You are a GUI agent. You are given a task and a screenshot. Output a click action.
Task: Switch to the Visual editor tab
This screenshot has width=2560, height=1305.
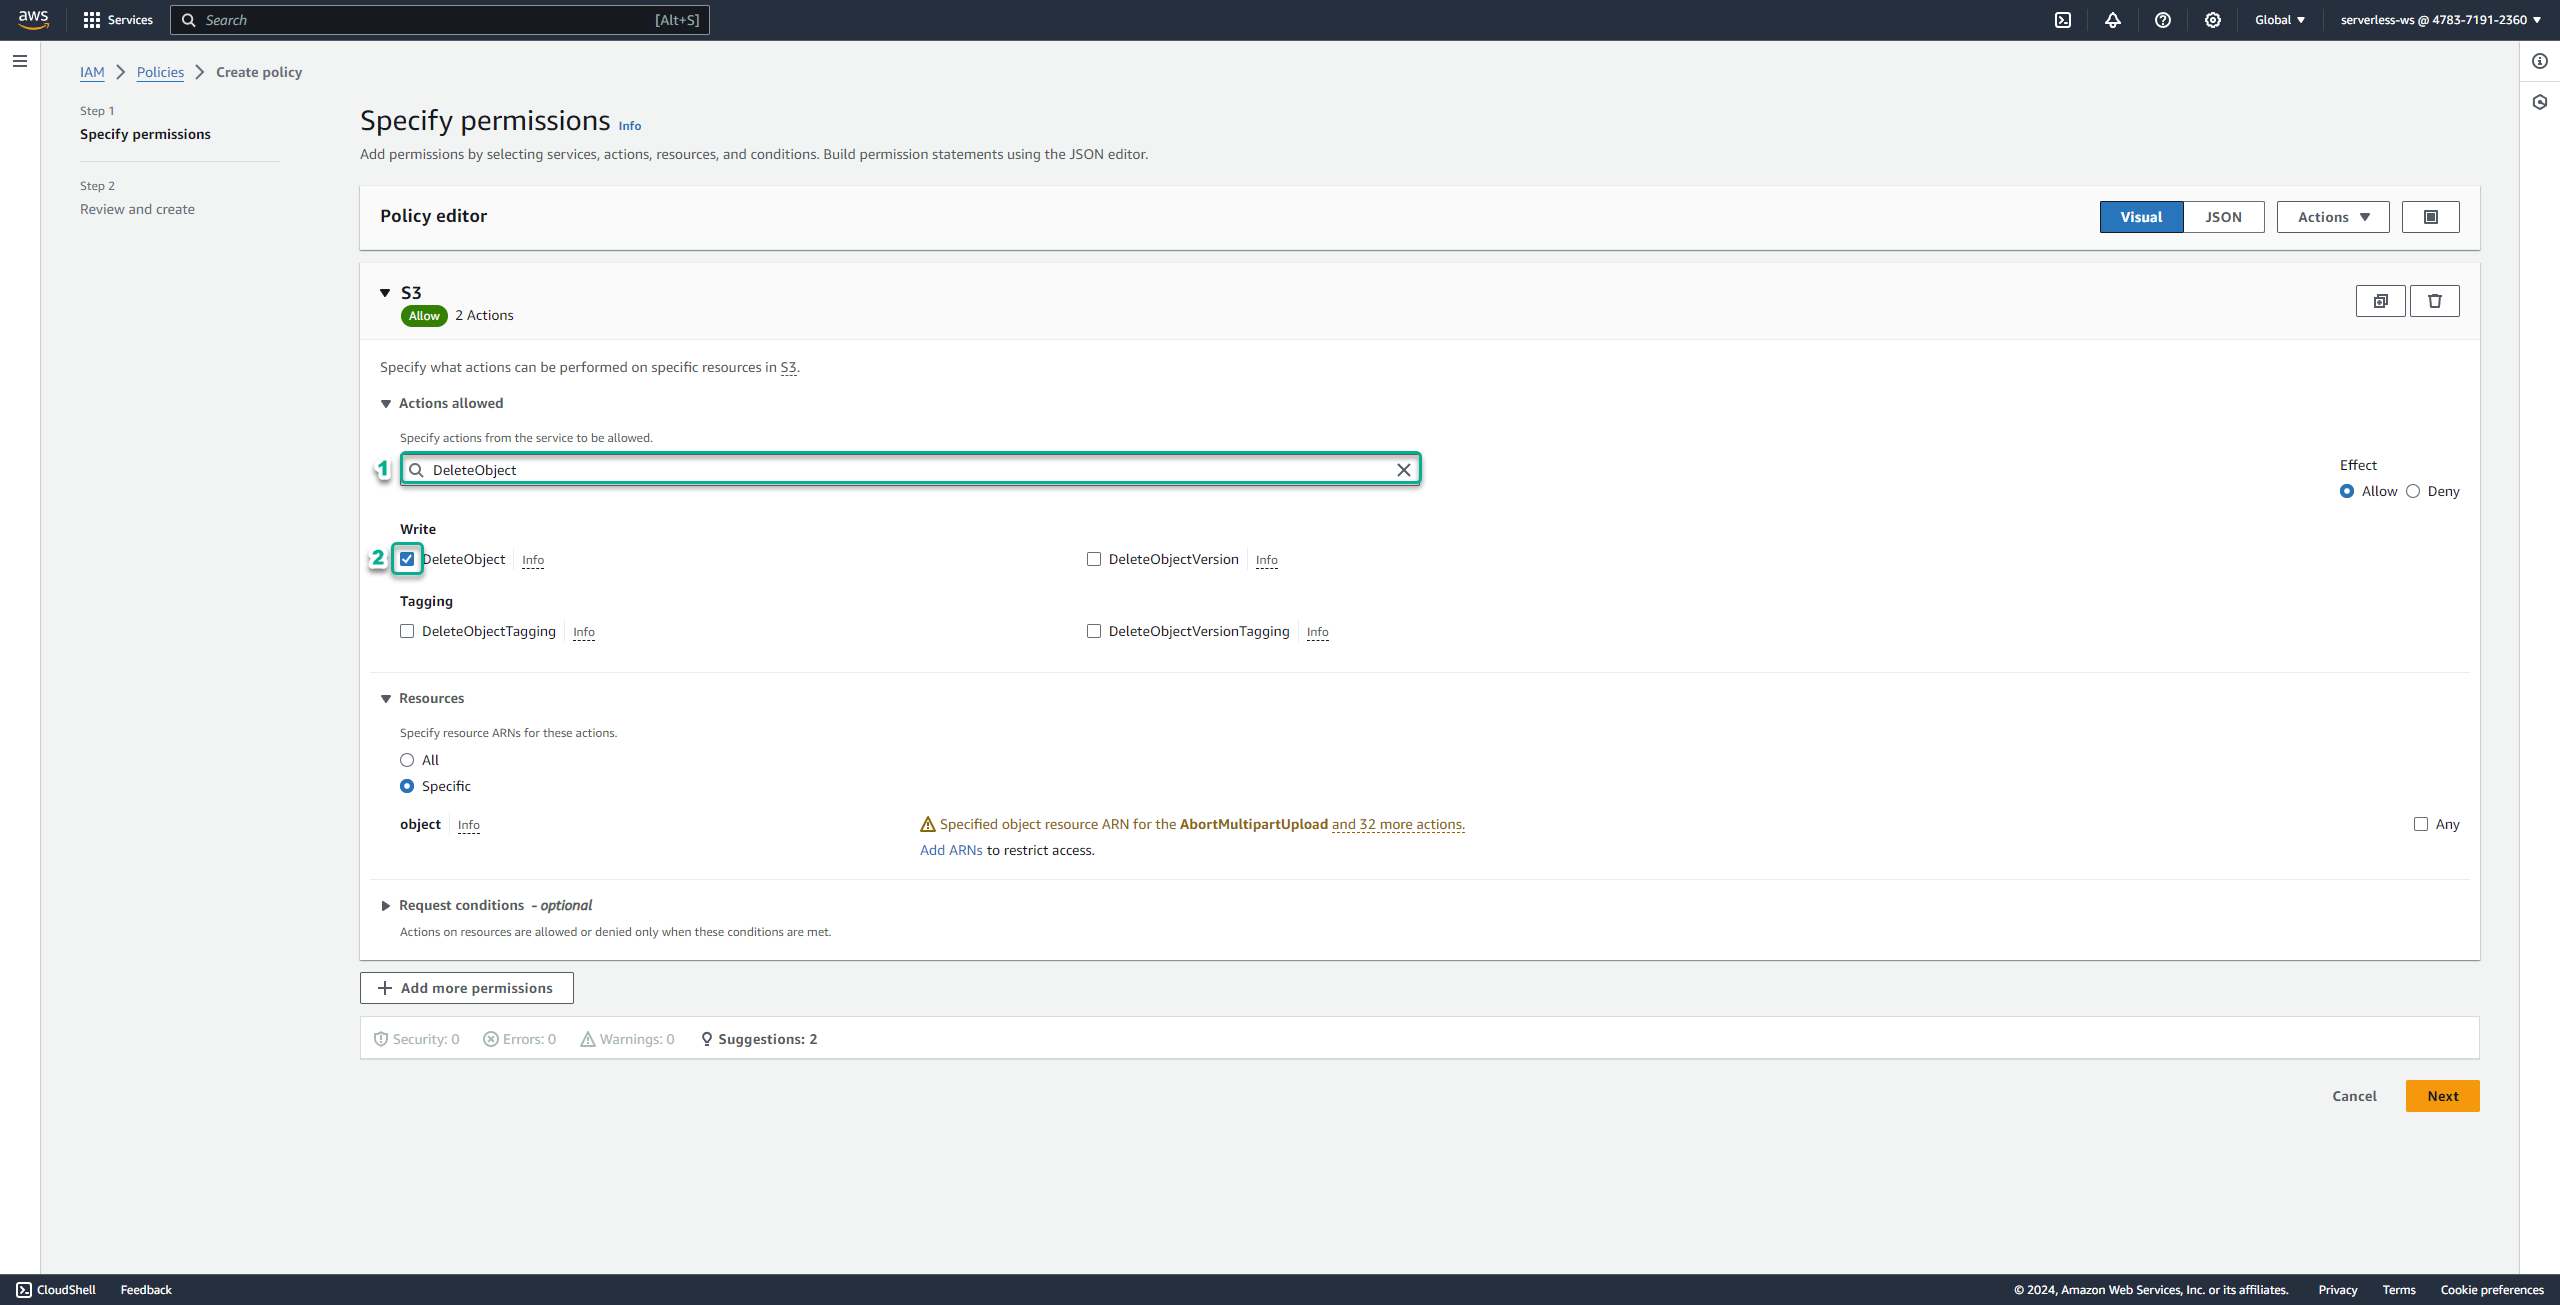[2141, 217]
